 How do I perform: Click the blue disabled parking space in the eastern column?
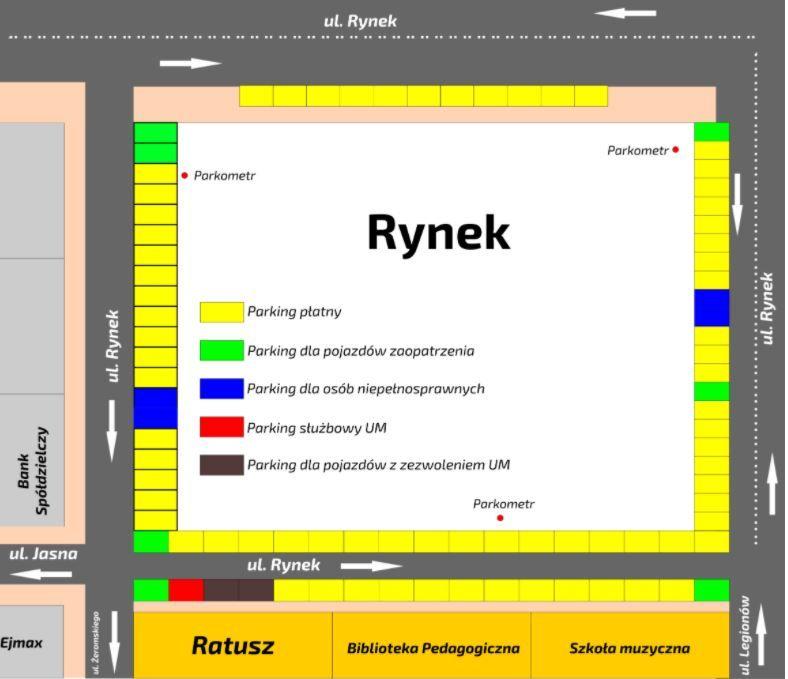coord(712,308)
